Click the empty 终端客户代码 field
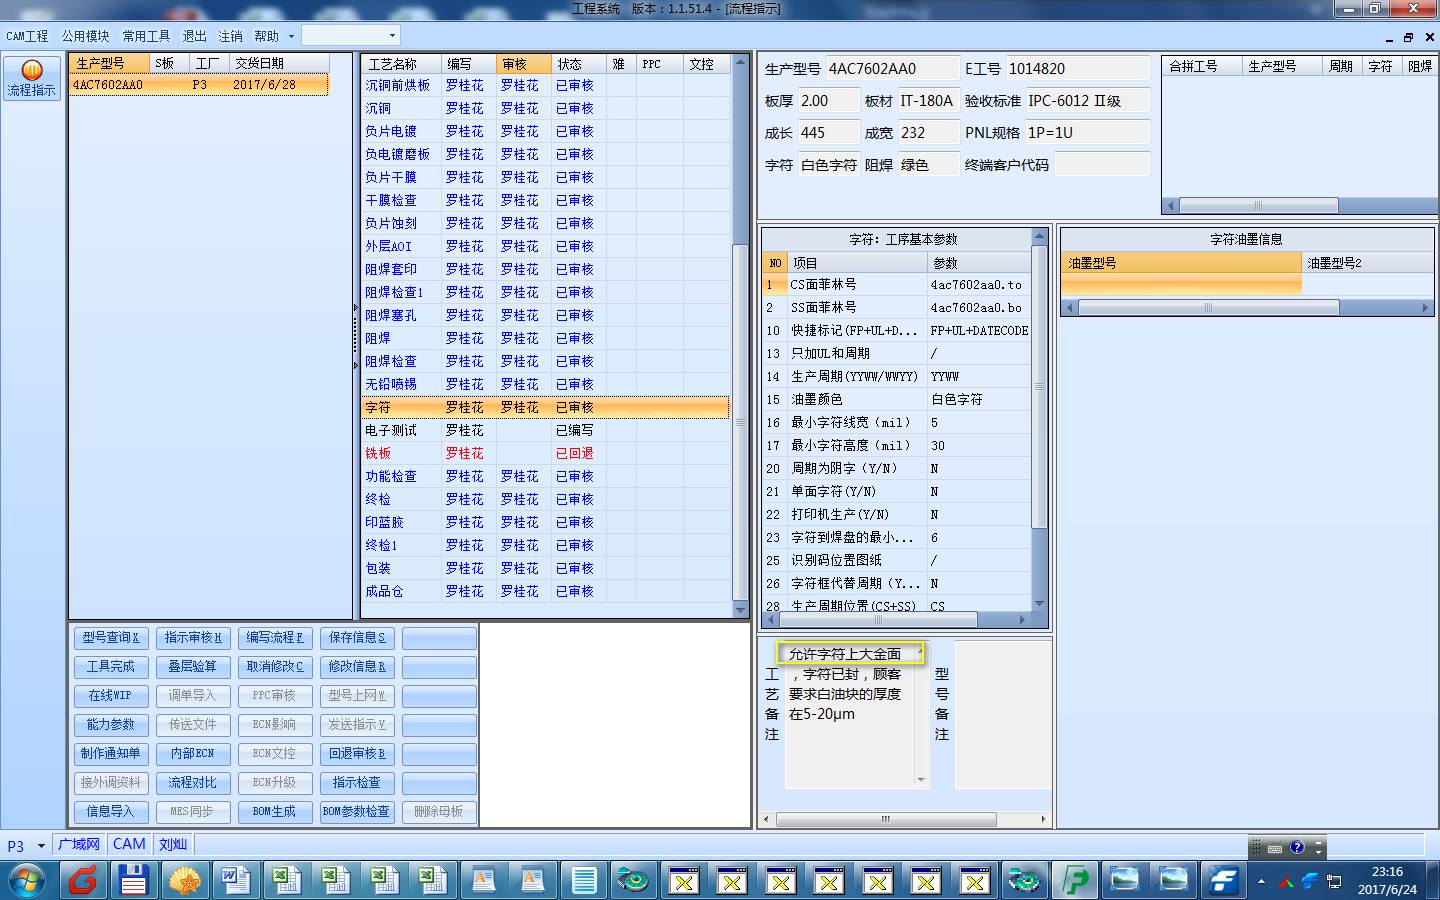Image resolution: width=1440 pixels, height=900 pixels. point(1102,165)
